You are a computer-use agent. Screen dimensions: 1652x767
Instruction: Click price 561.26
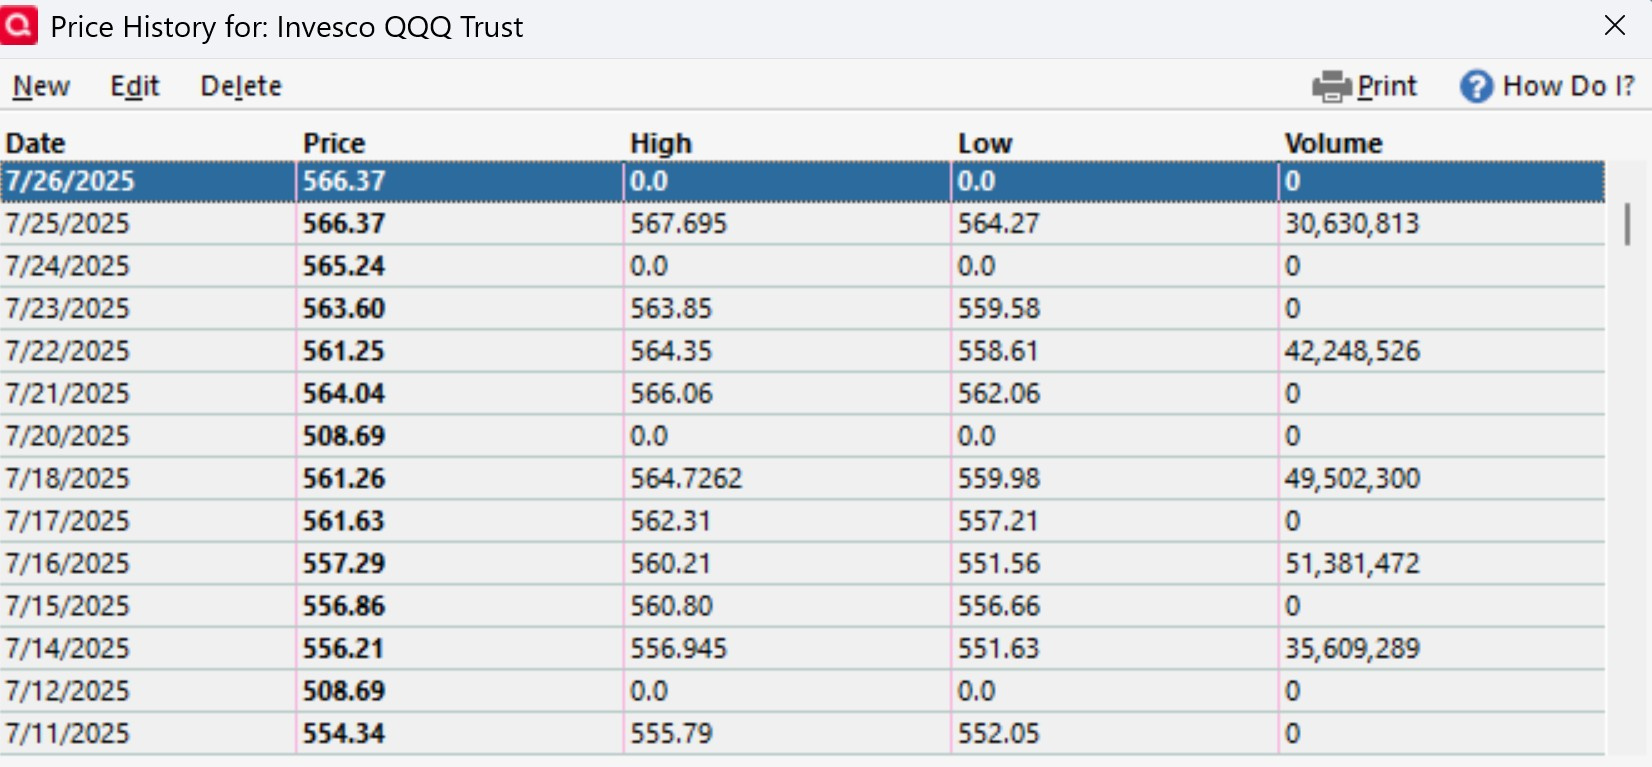click(344, 479)
